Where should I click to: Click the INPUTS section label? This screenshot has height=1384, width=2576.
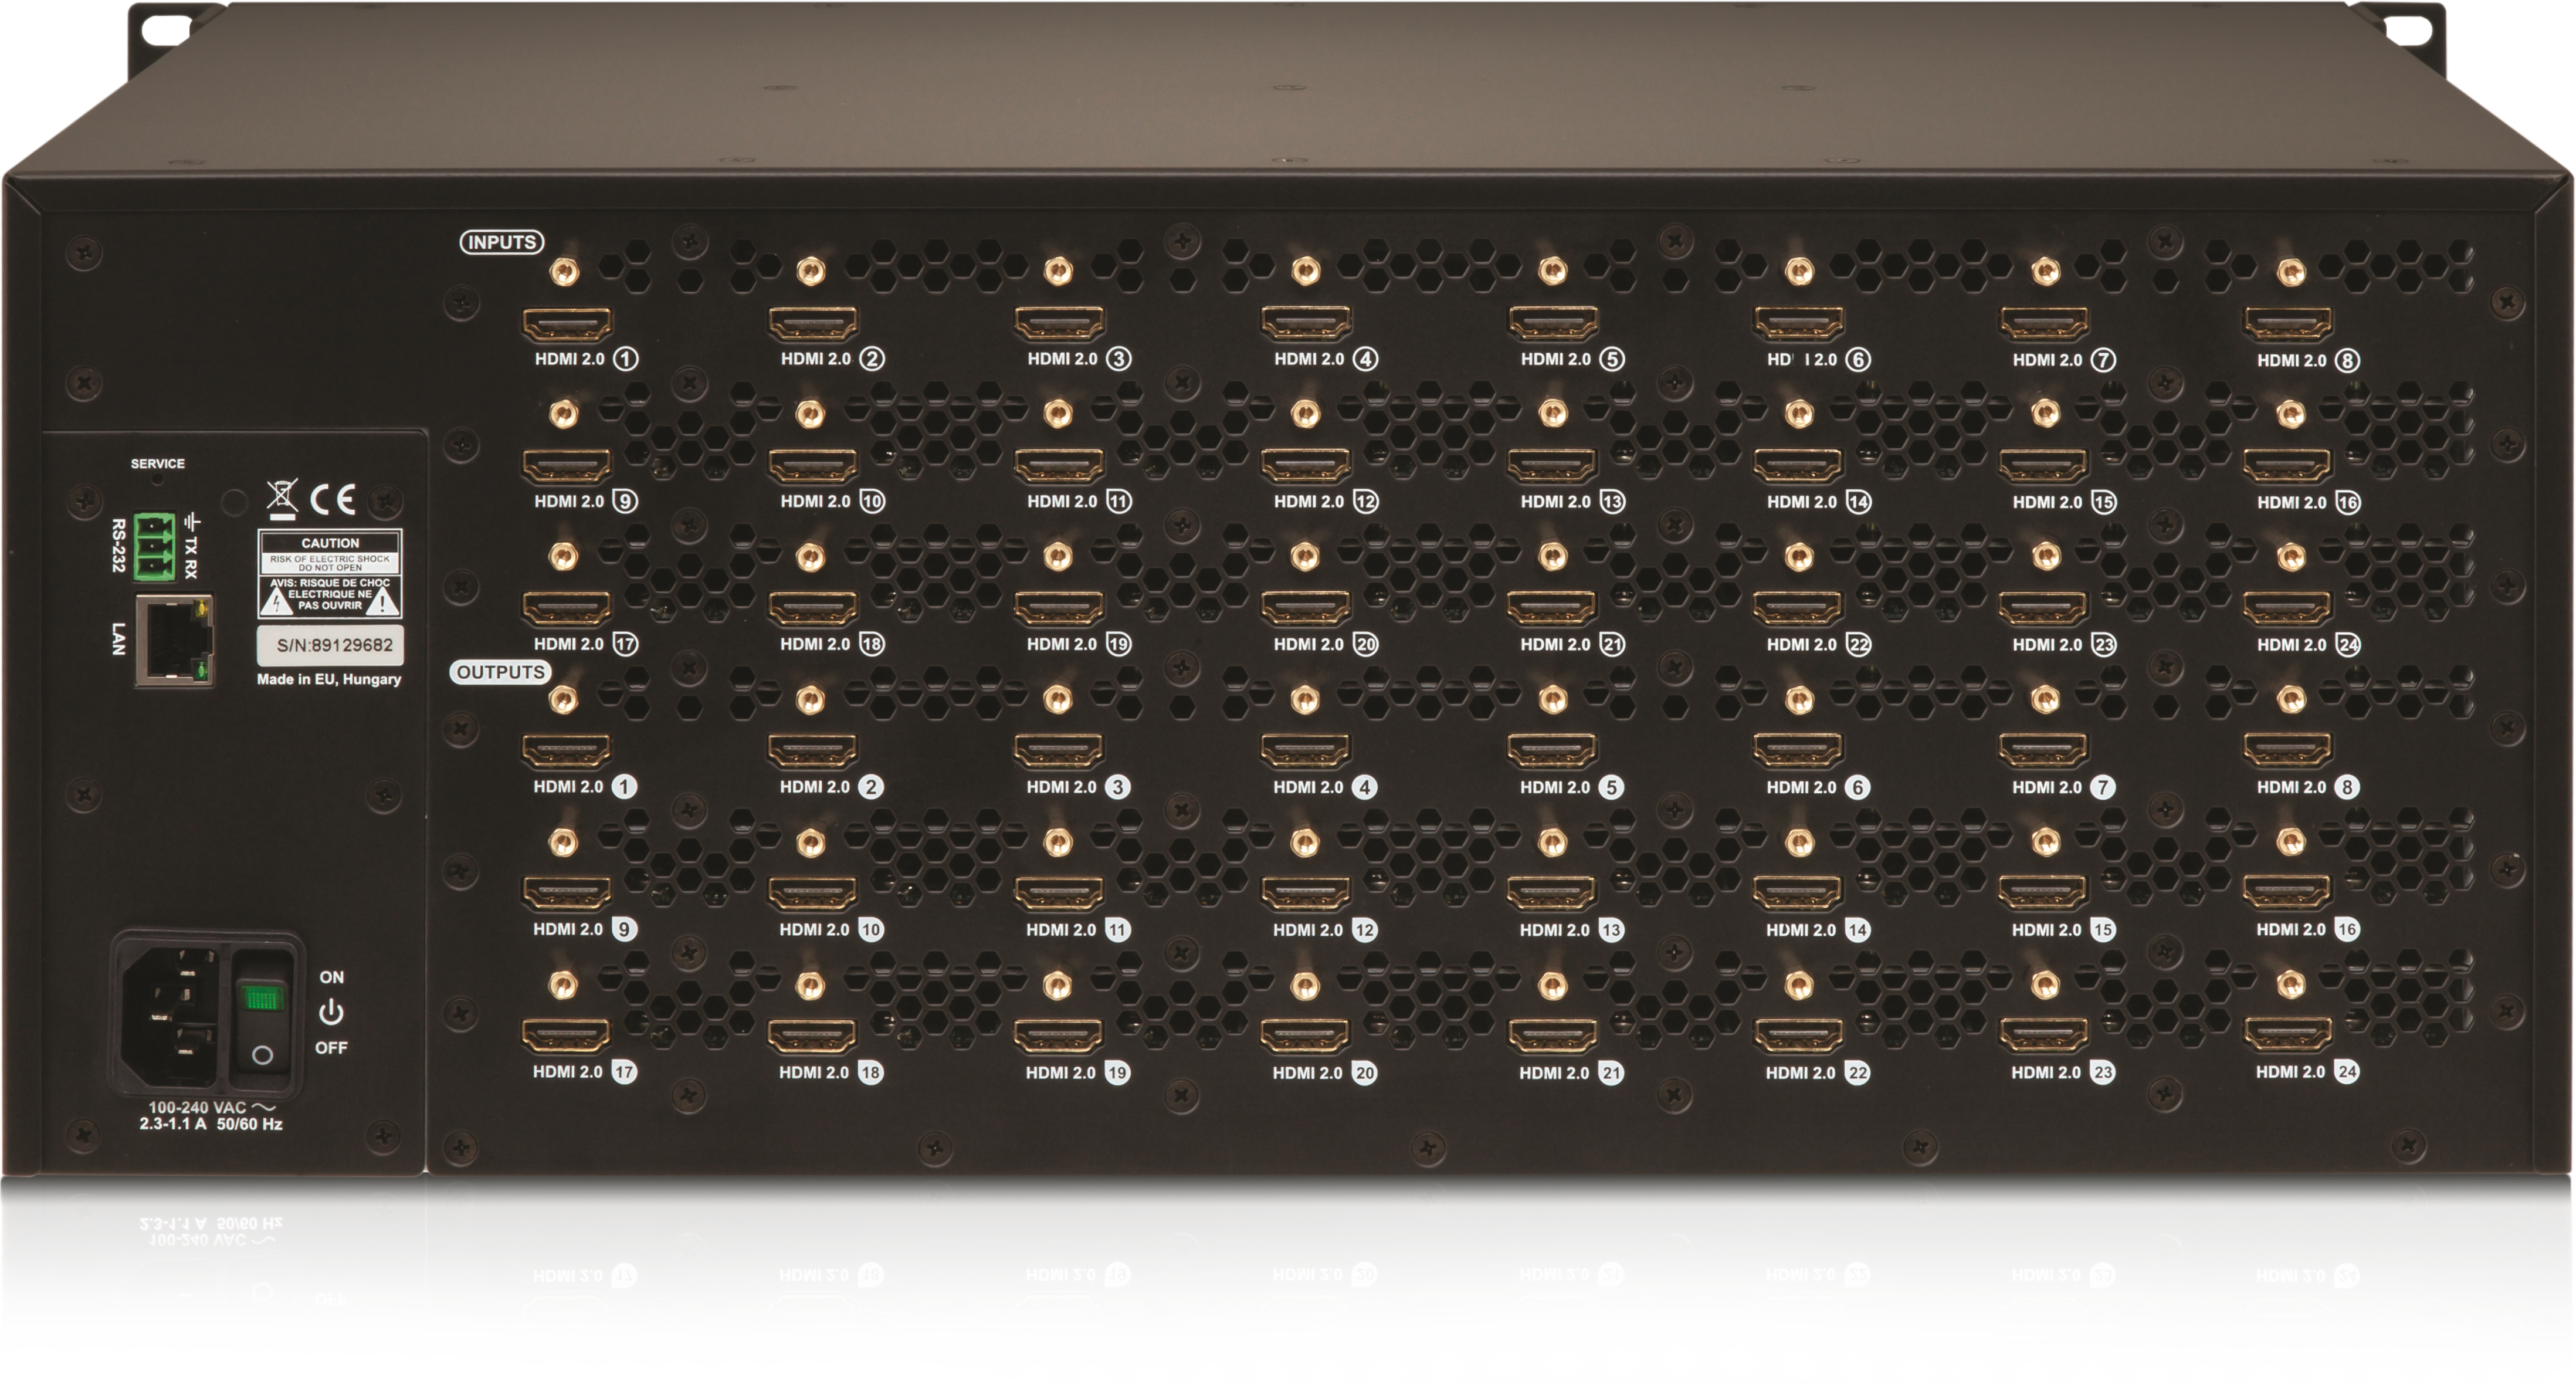(502, 242)
